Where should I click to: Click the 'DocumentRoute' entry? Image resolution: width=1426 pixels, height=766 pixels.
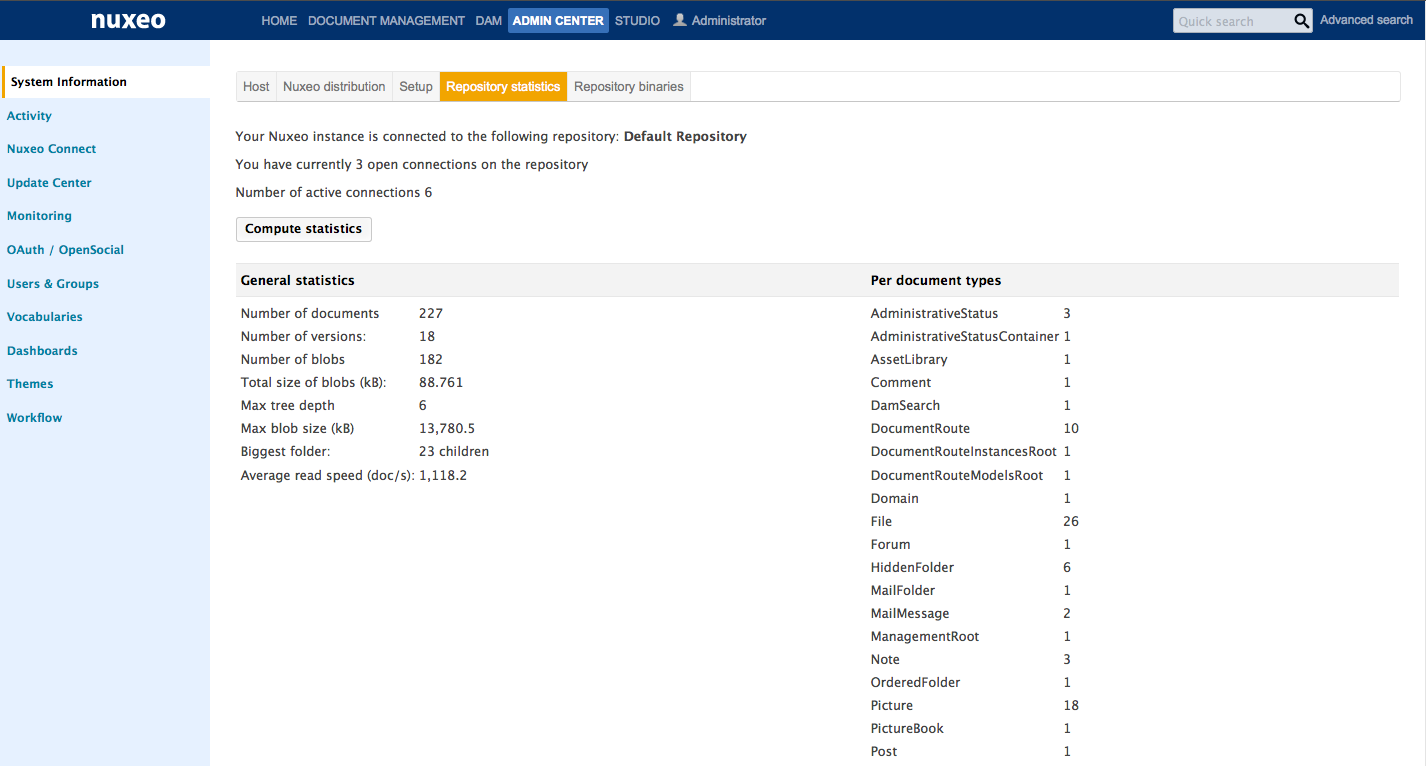pyautogui.click(x=920, y=428)
